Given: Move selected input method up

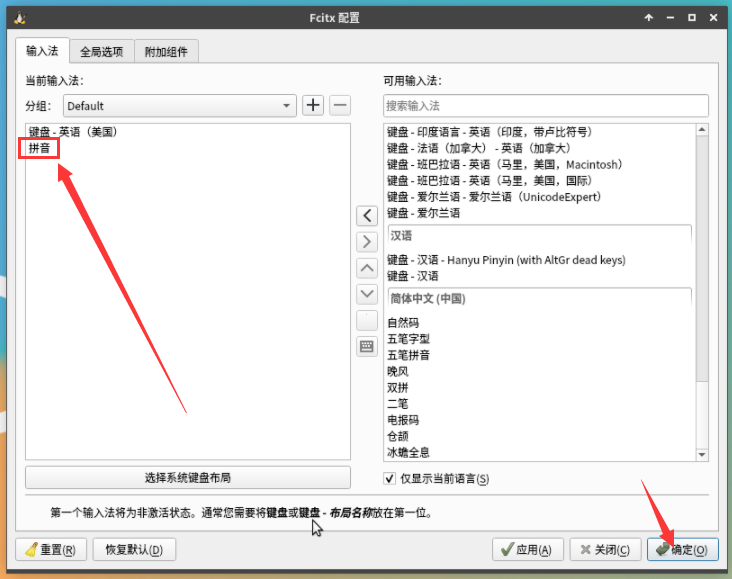Looking at the screenshot, I should 367,268.
